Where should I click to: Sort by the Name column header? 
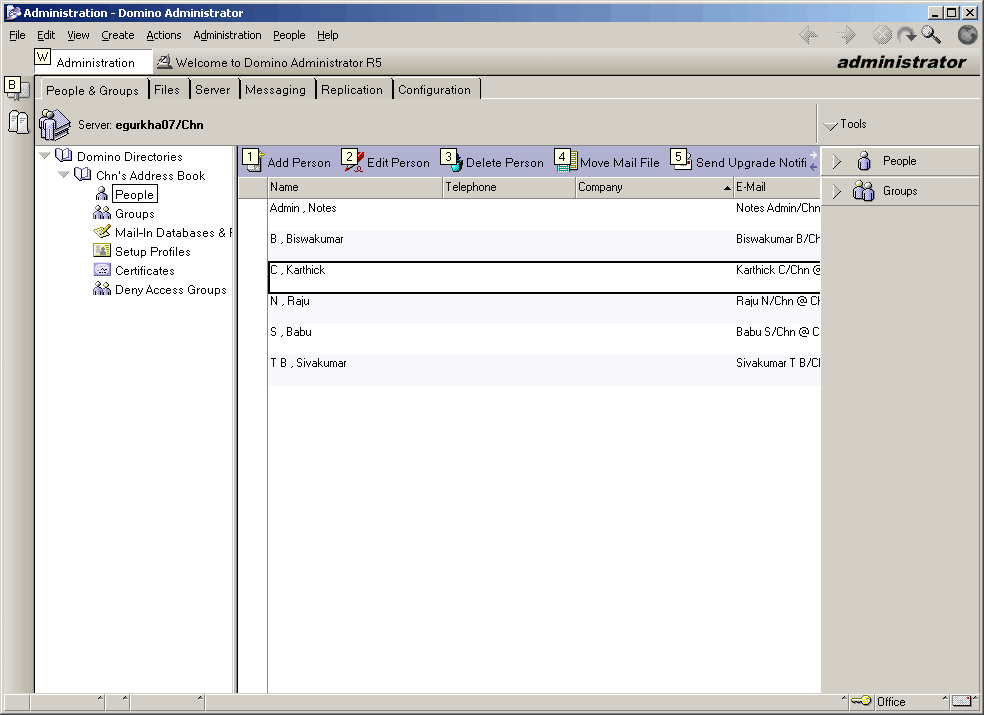click(355, 187)
